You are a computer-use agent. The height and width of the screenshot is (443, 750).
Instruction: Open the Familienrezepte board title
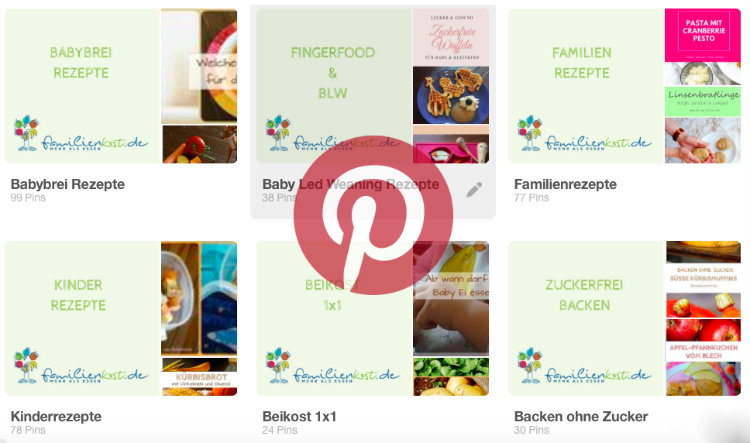565,184
